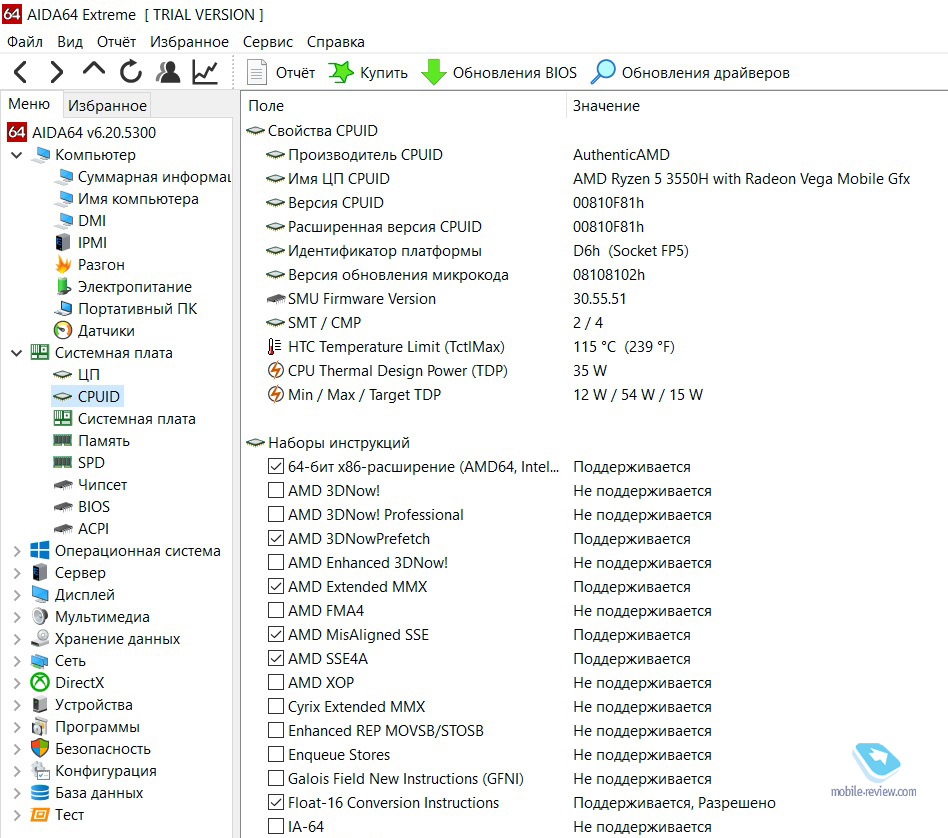Click the Наборы инструкций group header
948x838 pixels.
point(328,443)
